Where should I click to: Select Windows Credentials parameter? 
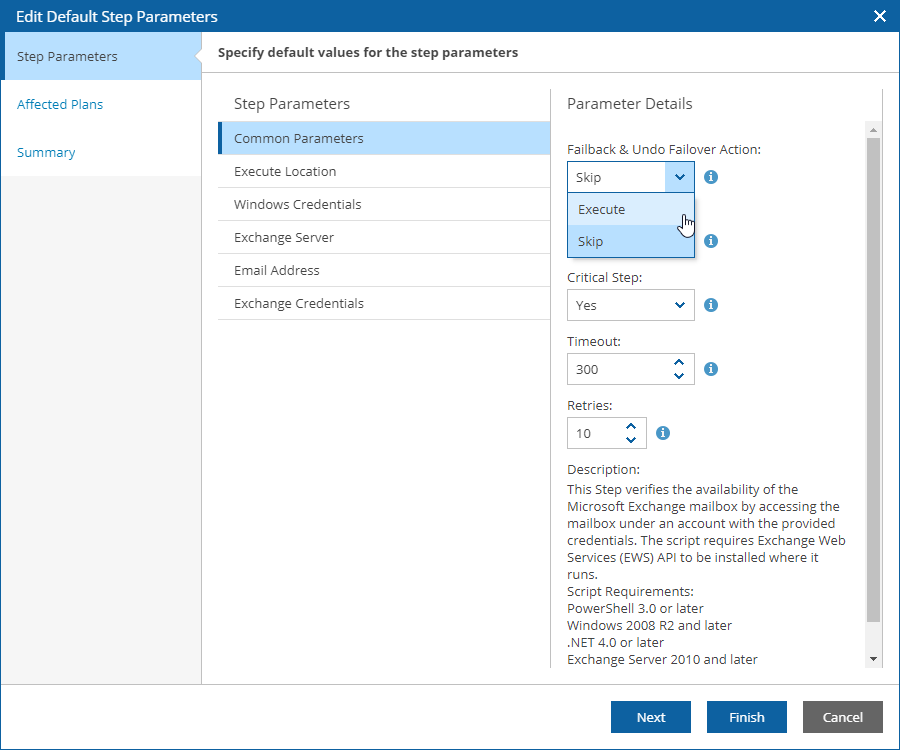[384, 204]
